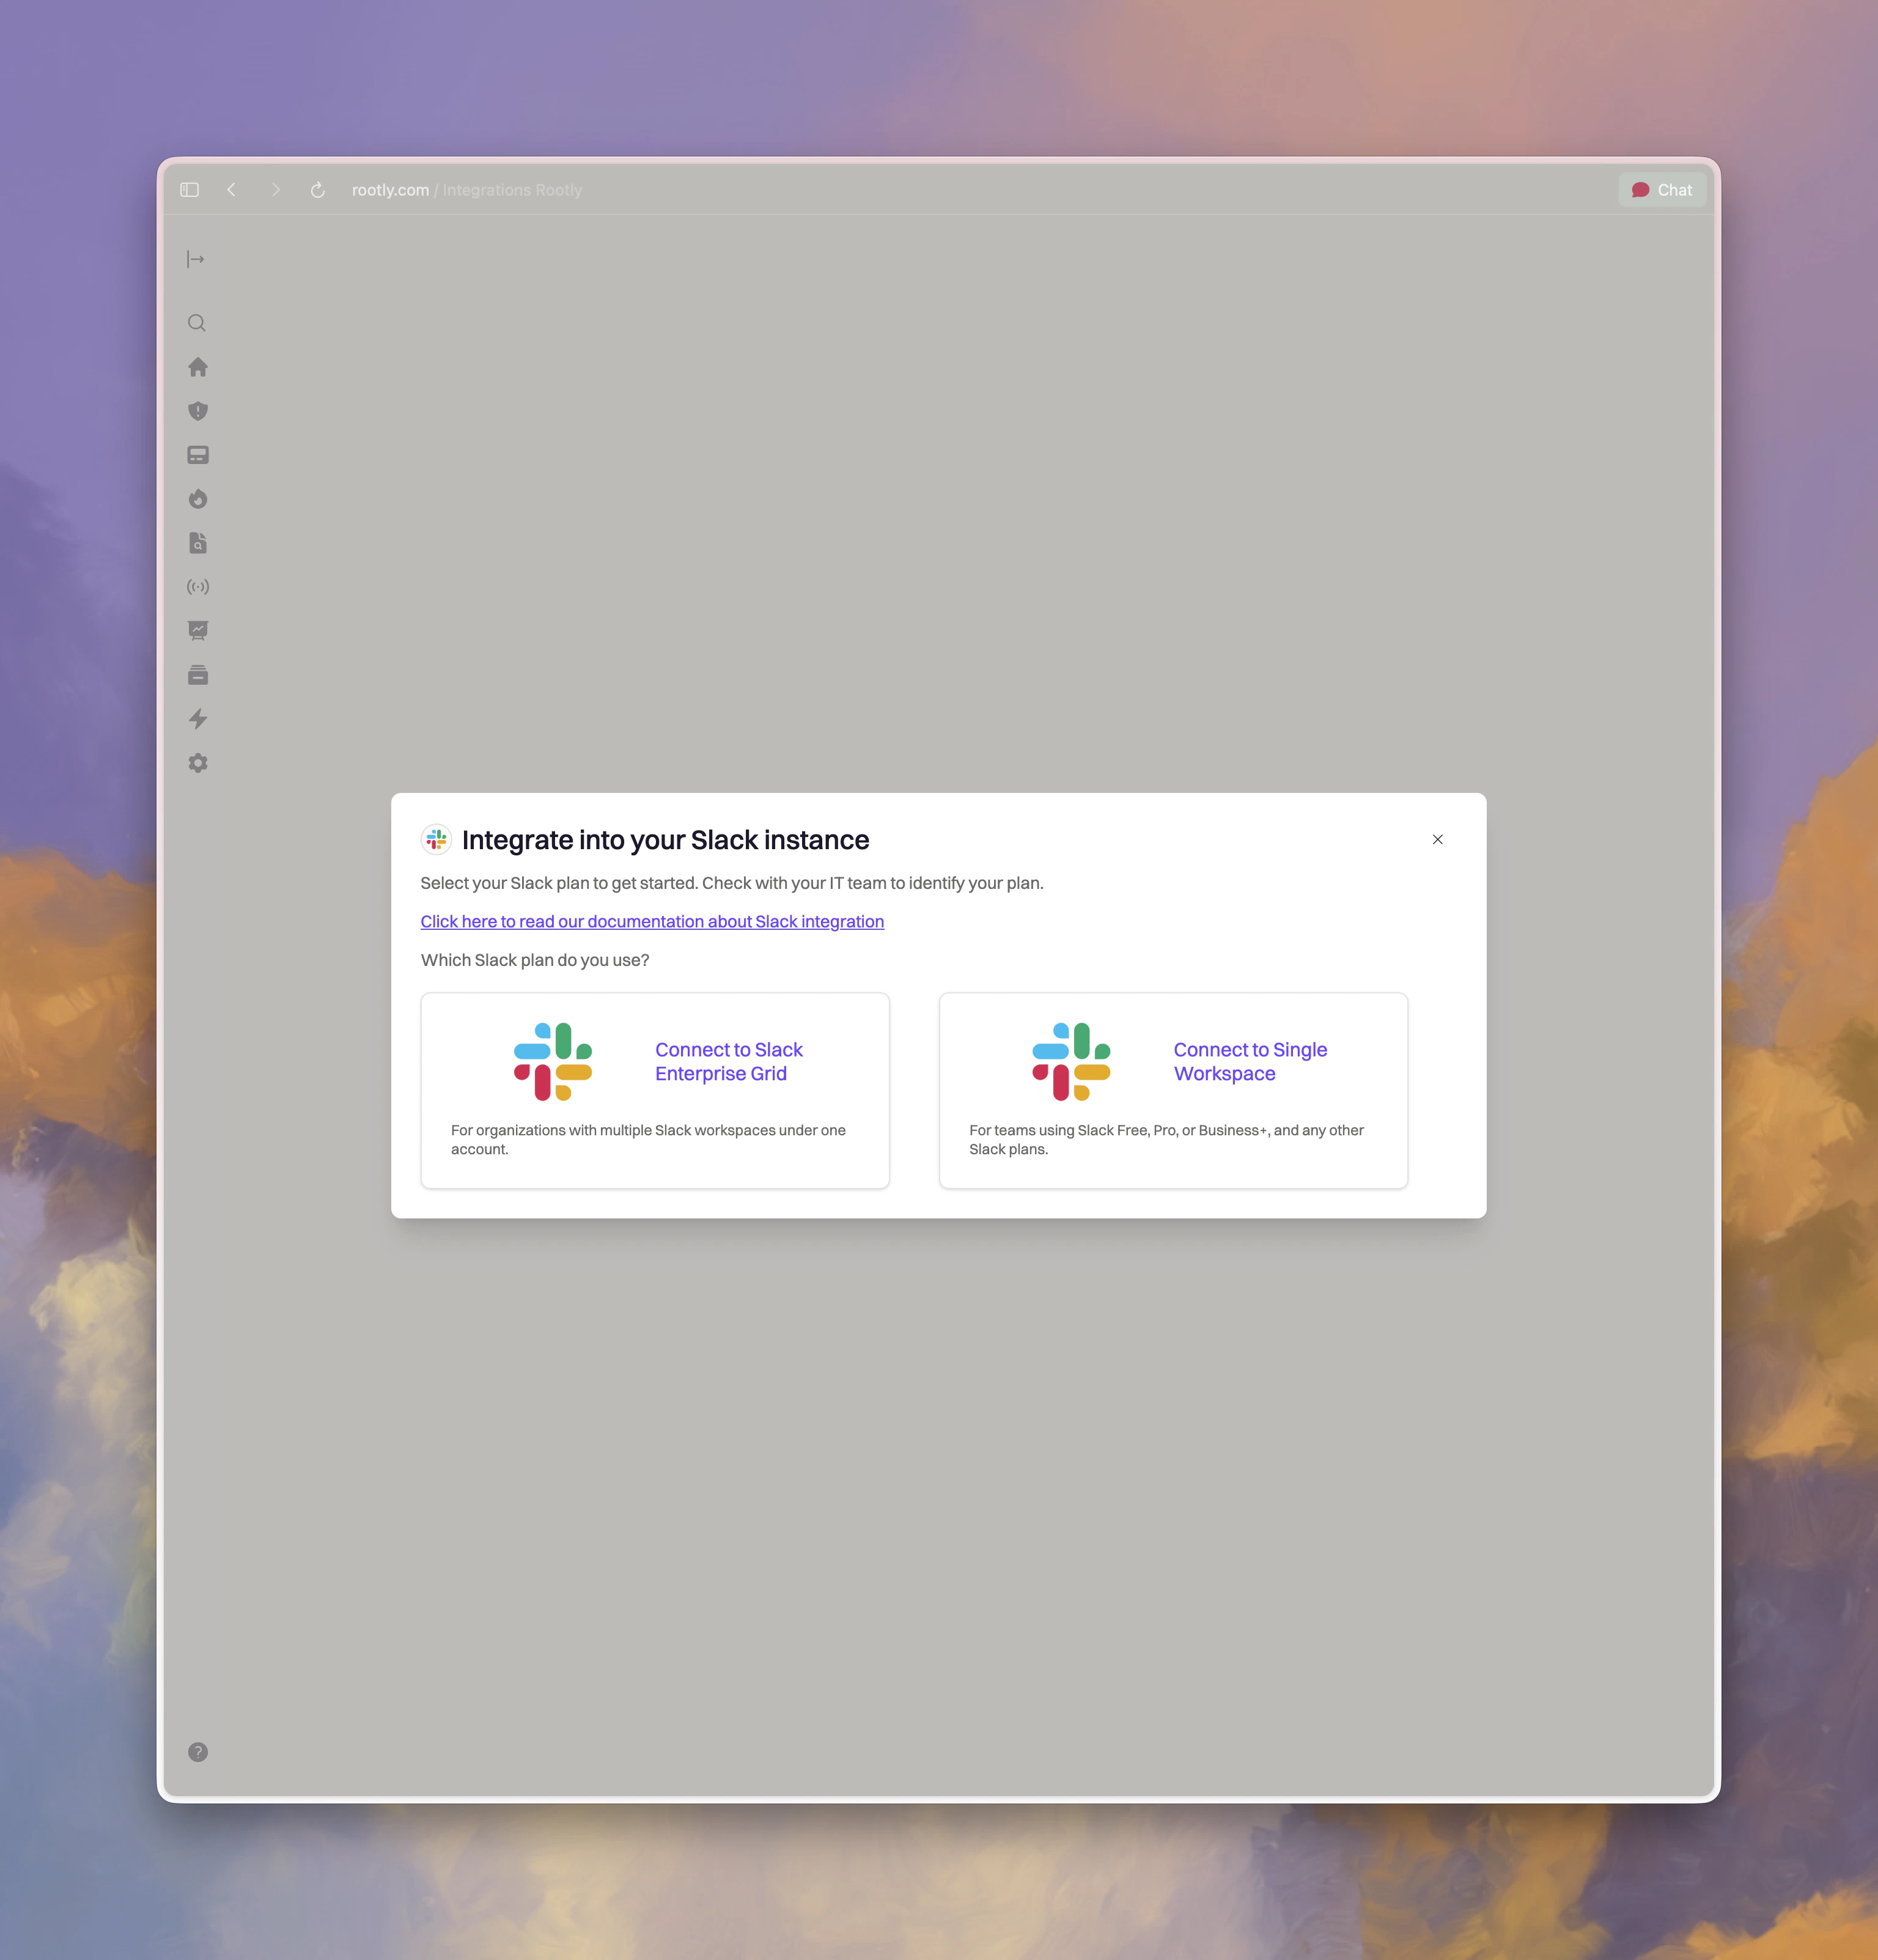Click the Slack logo in the dialog title
The height and width of the screenshot is (1960, 1878).
(437, 840)
